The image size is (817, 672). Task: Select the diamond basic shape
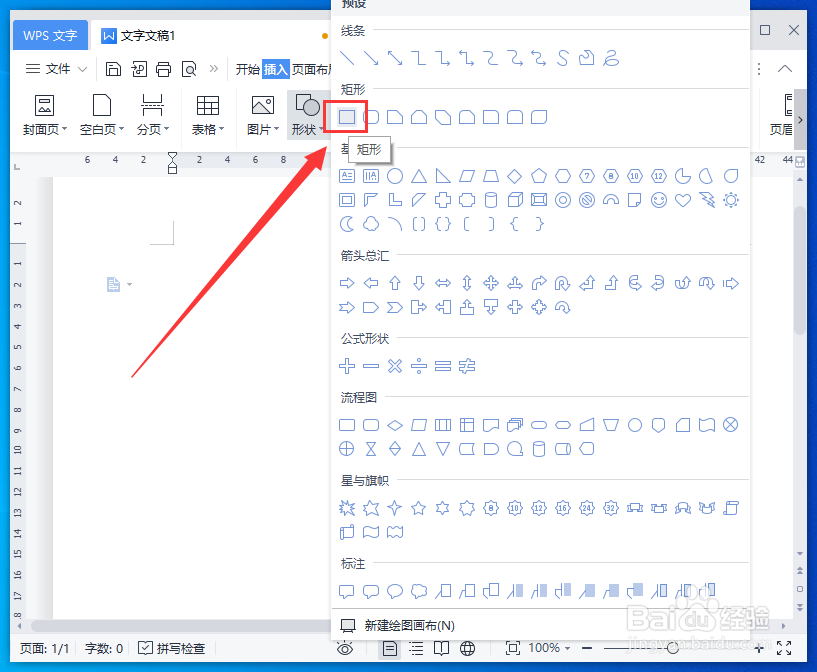(x=515, y=176)
